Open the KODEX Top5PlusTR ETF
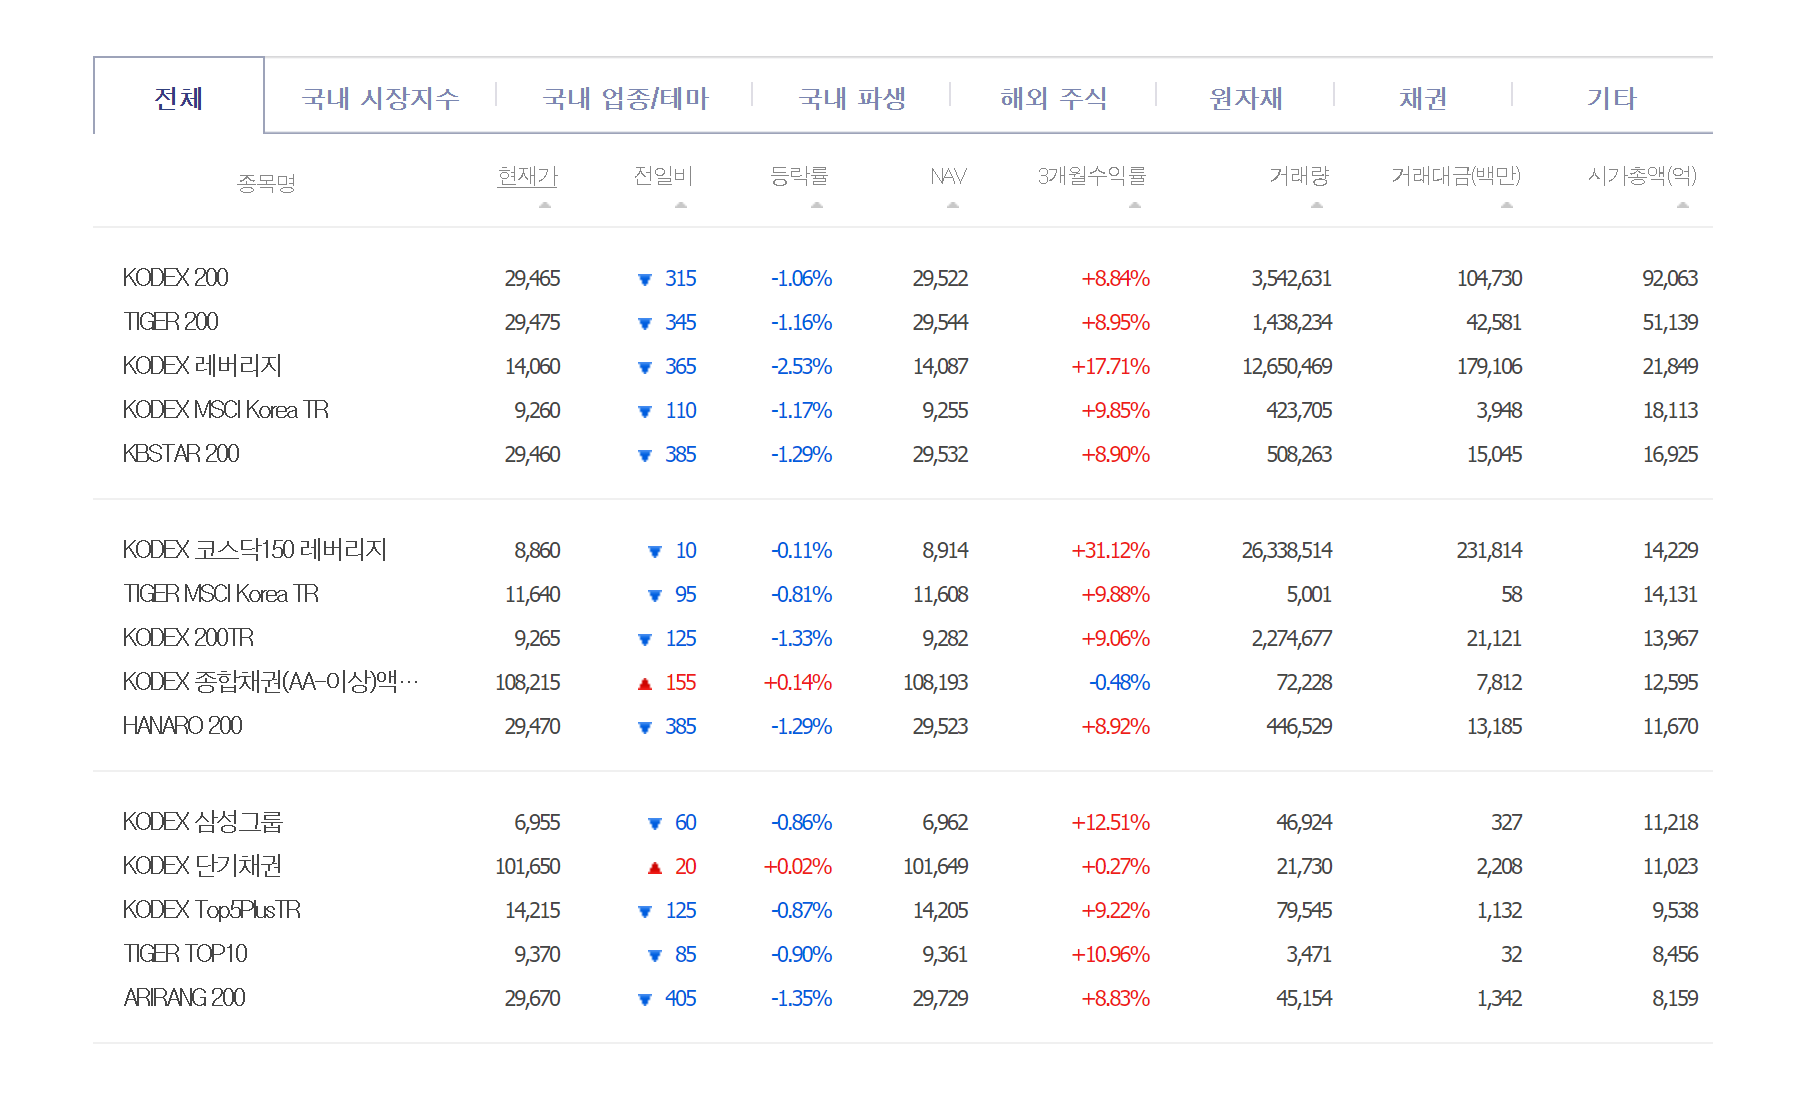The height and width of the screenshot is (1105, 1806). tap(211, 910)
